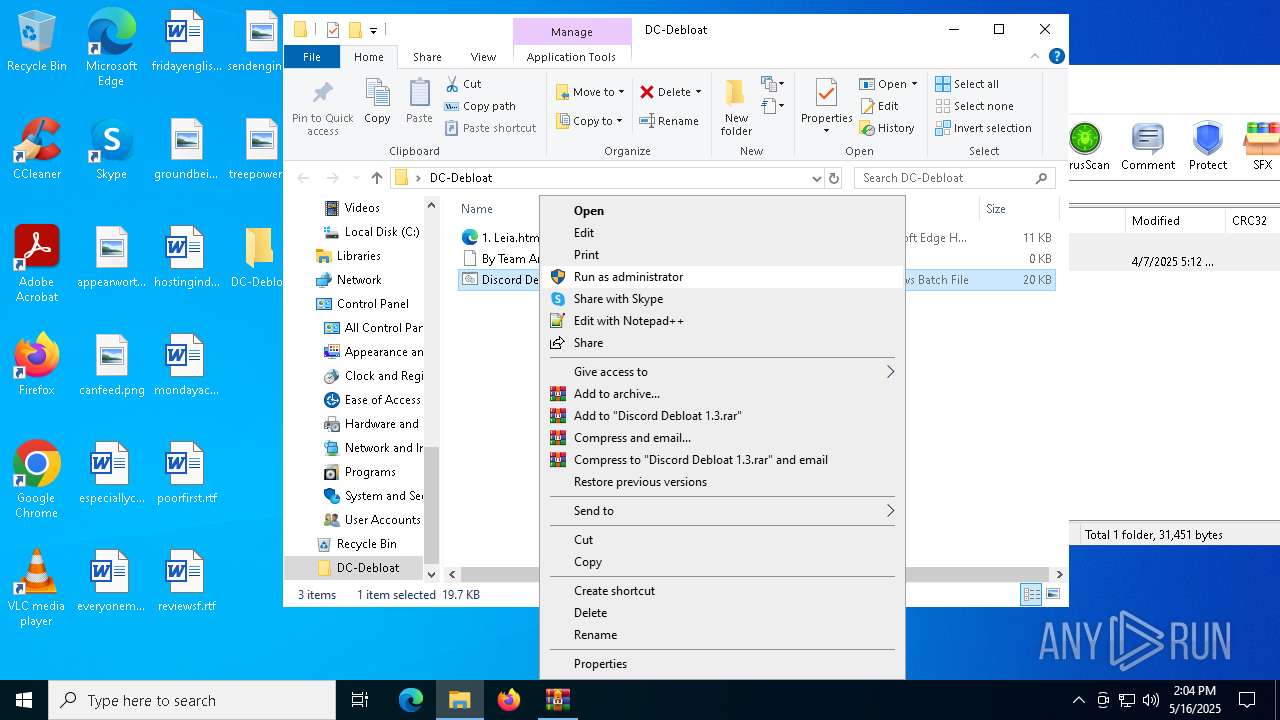This screenshot has height=720, width=1280.
Task: Open Adobe Acrobat desktop icon
Action: click(x=37, y=264)
